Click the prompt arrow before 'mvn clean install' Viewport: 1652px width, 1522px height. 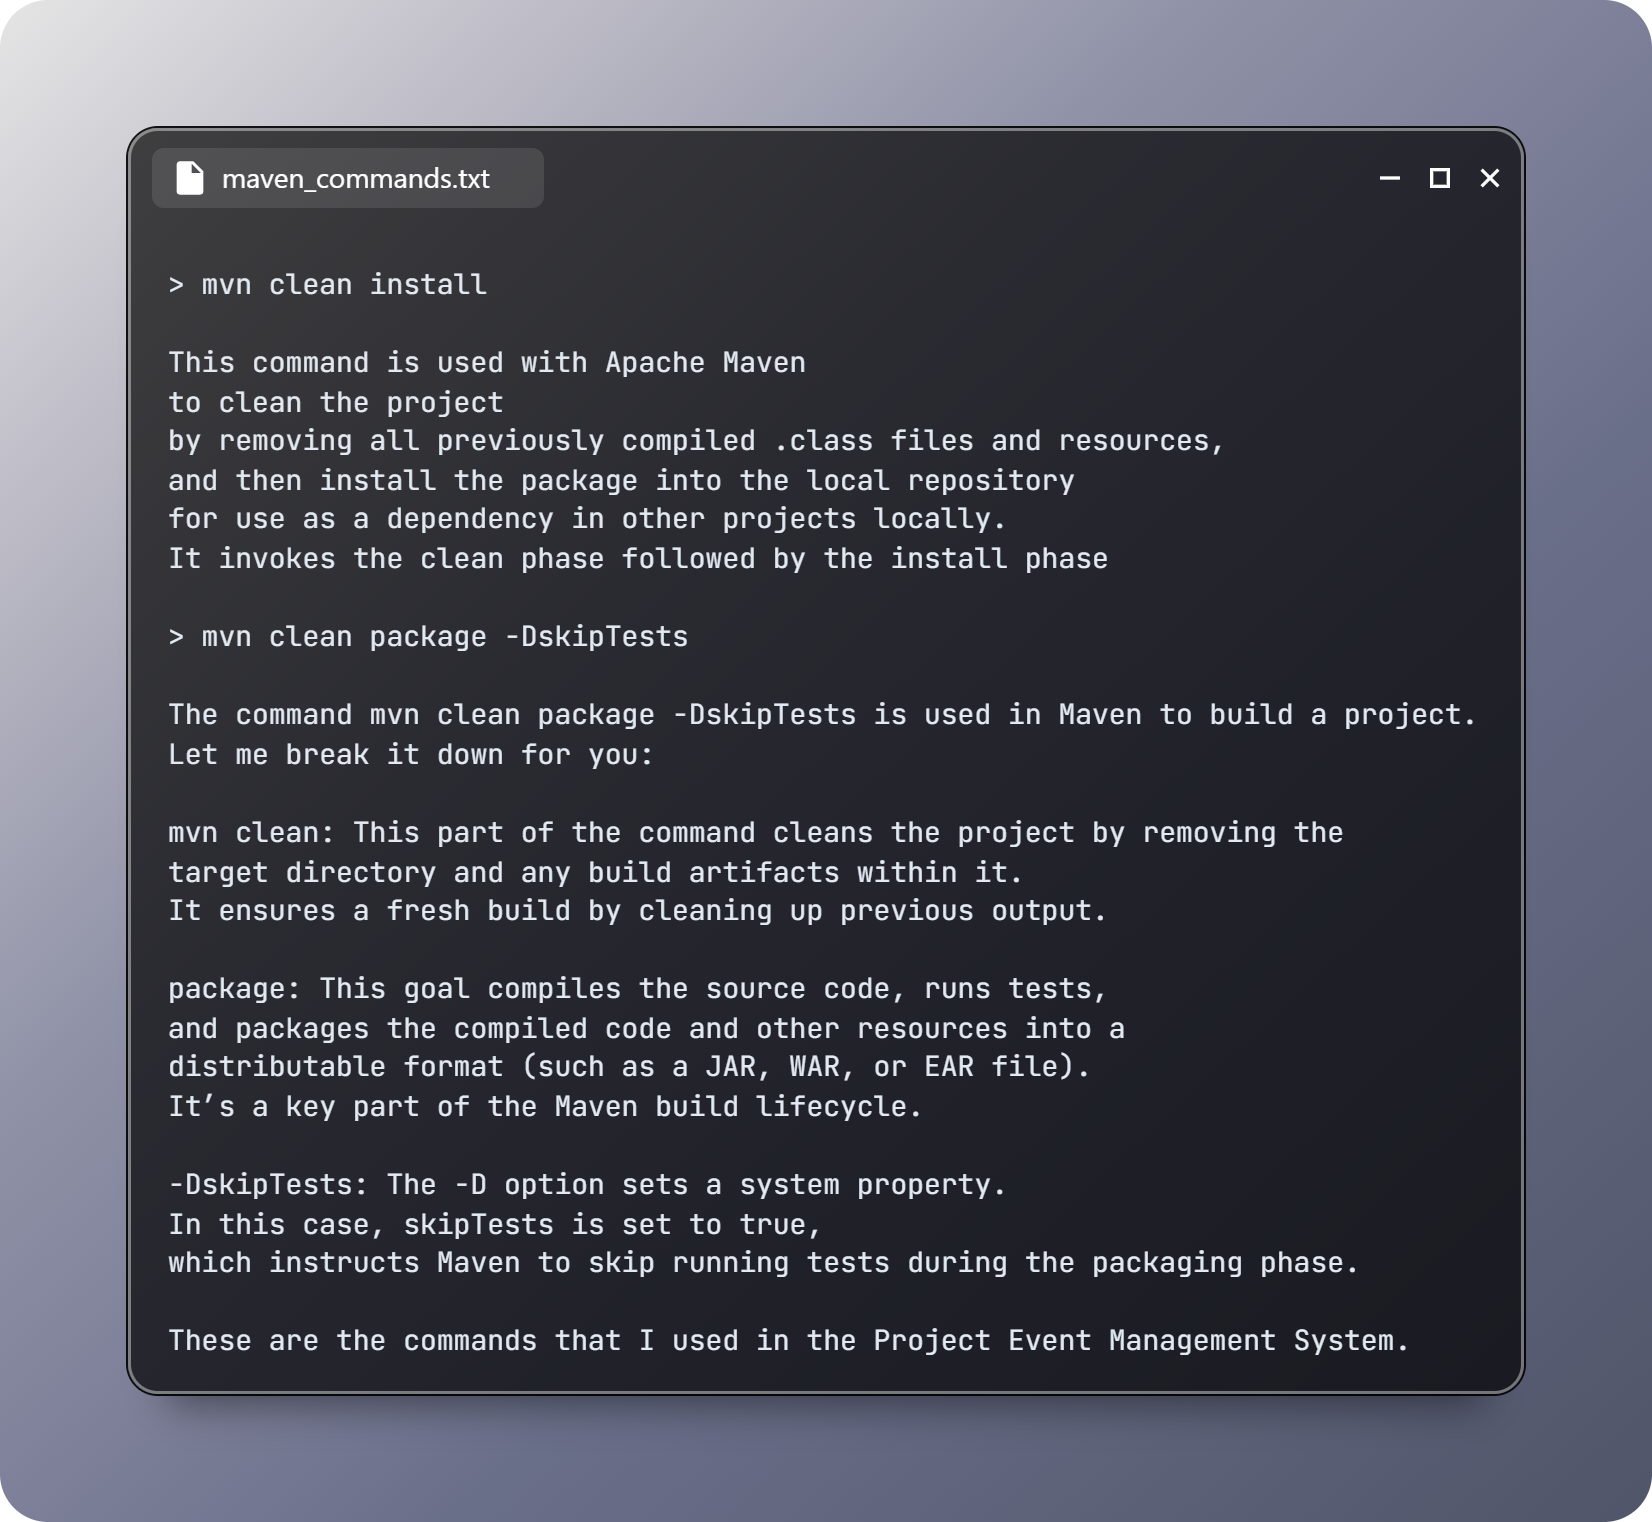click(x=176, y=286)
